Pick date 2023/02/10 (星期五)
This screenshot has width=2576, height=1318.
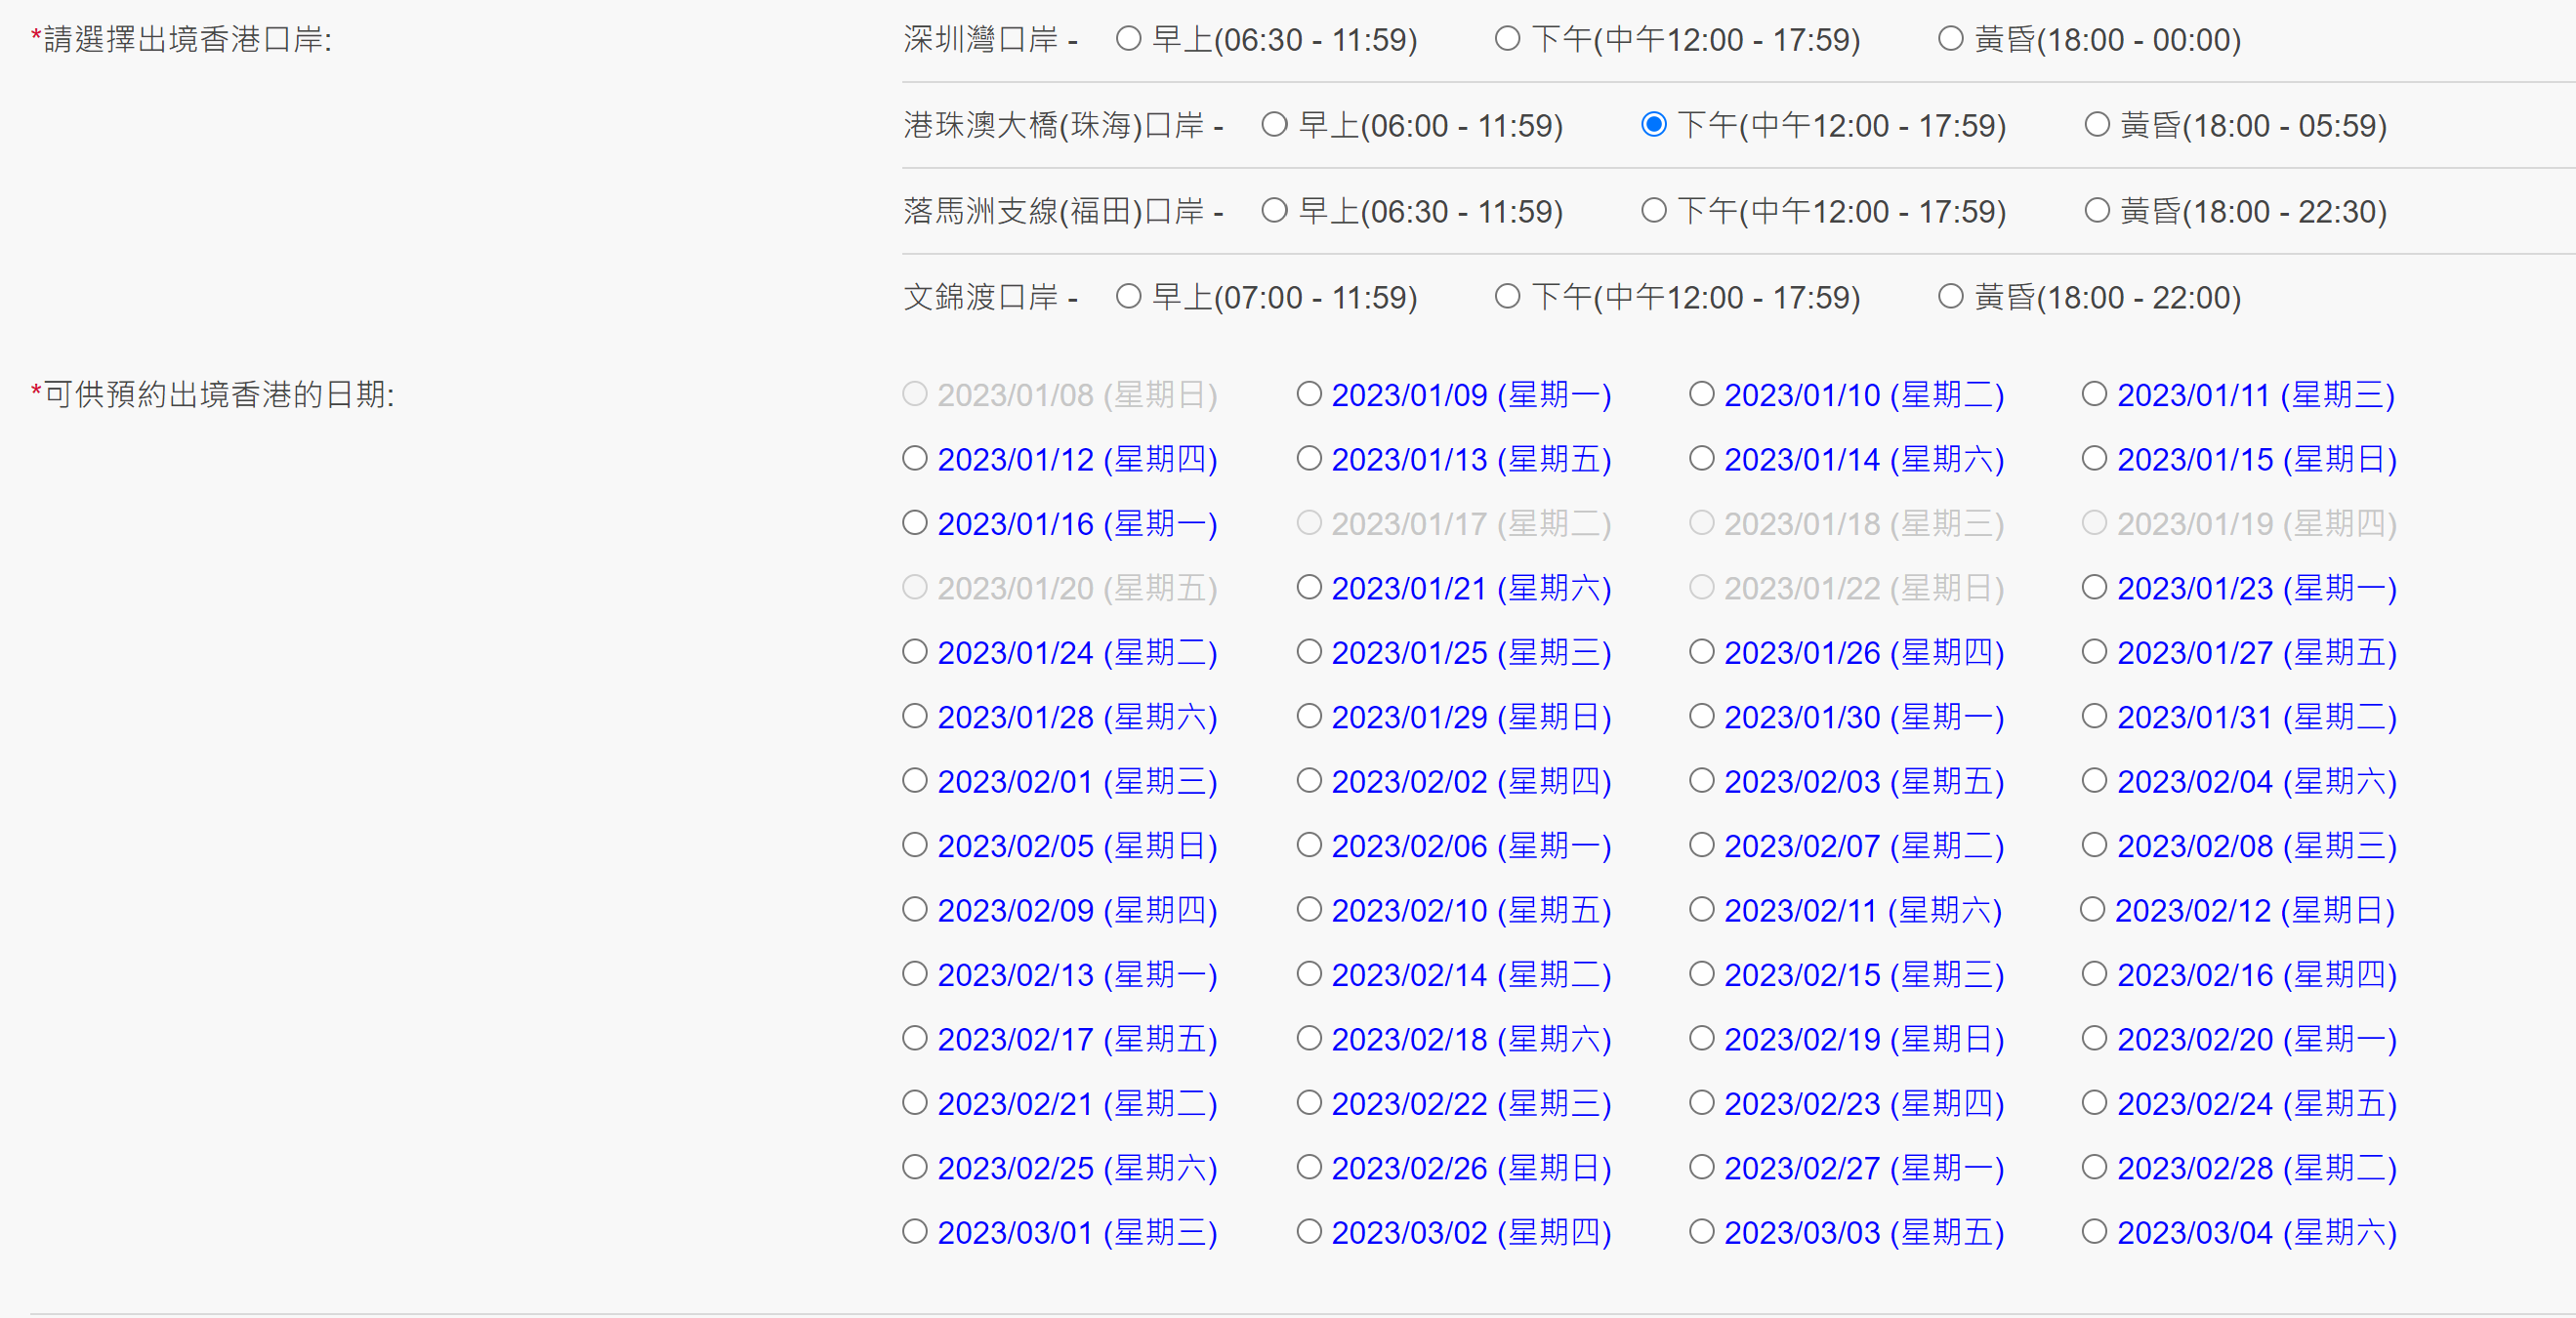tap(1309, 910)
